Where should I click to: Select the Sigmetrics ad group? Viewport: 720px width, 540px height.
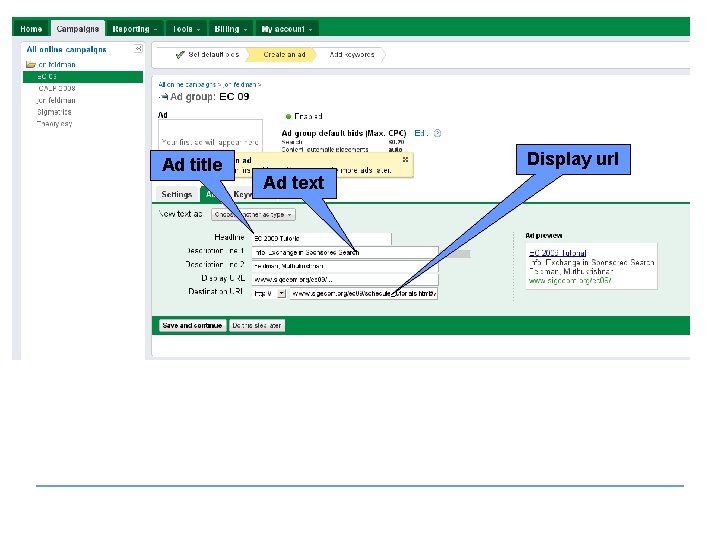click(54, 112)
